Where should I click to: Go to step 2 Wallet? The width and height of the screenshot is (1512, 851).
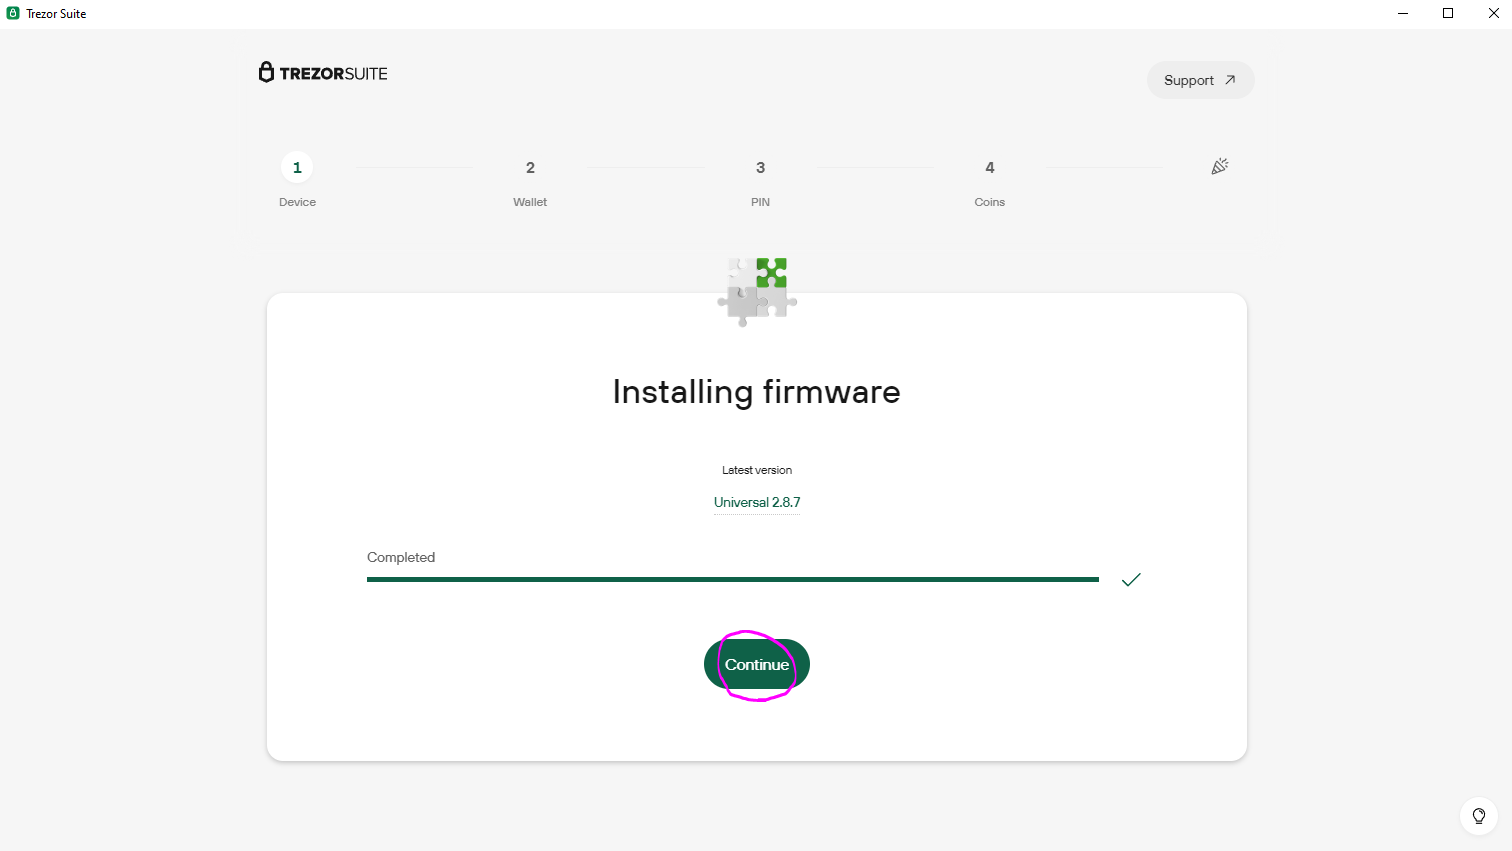[x=530, y=168]
